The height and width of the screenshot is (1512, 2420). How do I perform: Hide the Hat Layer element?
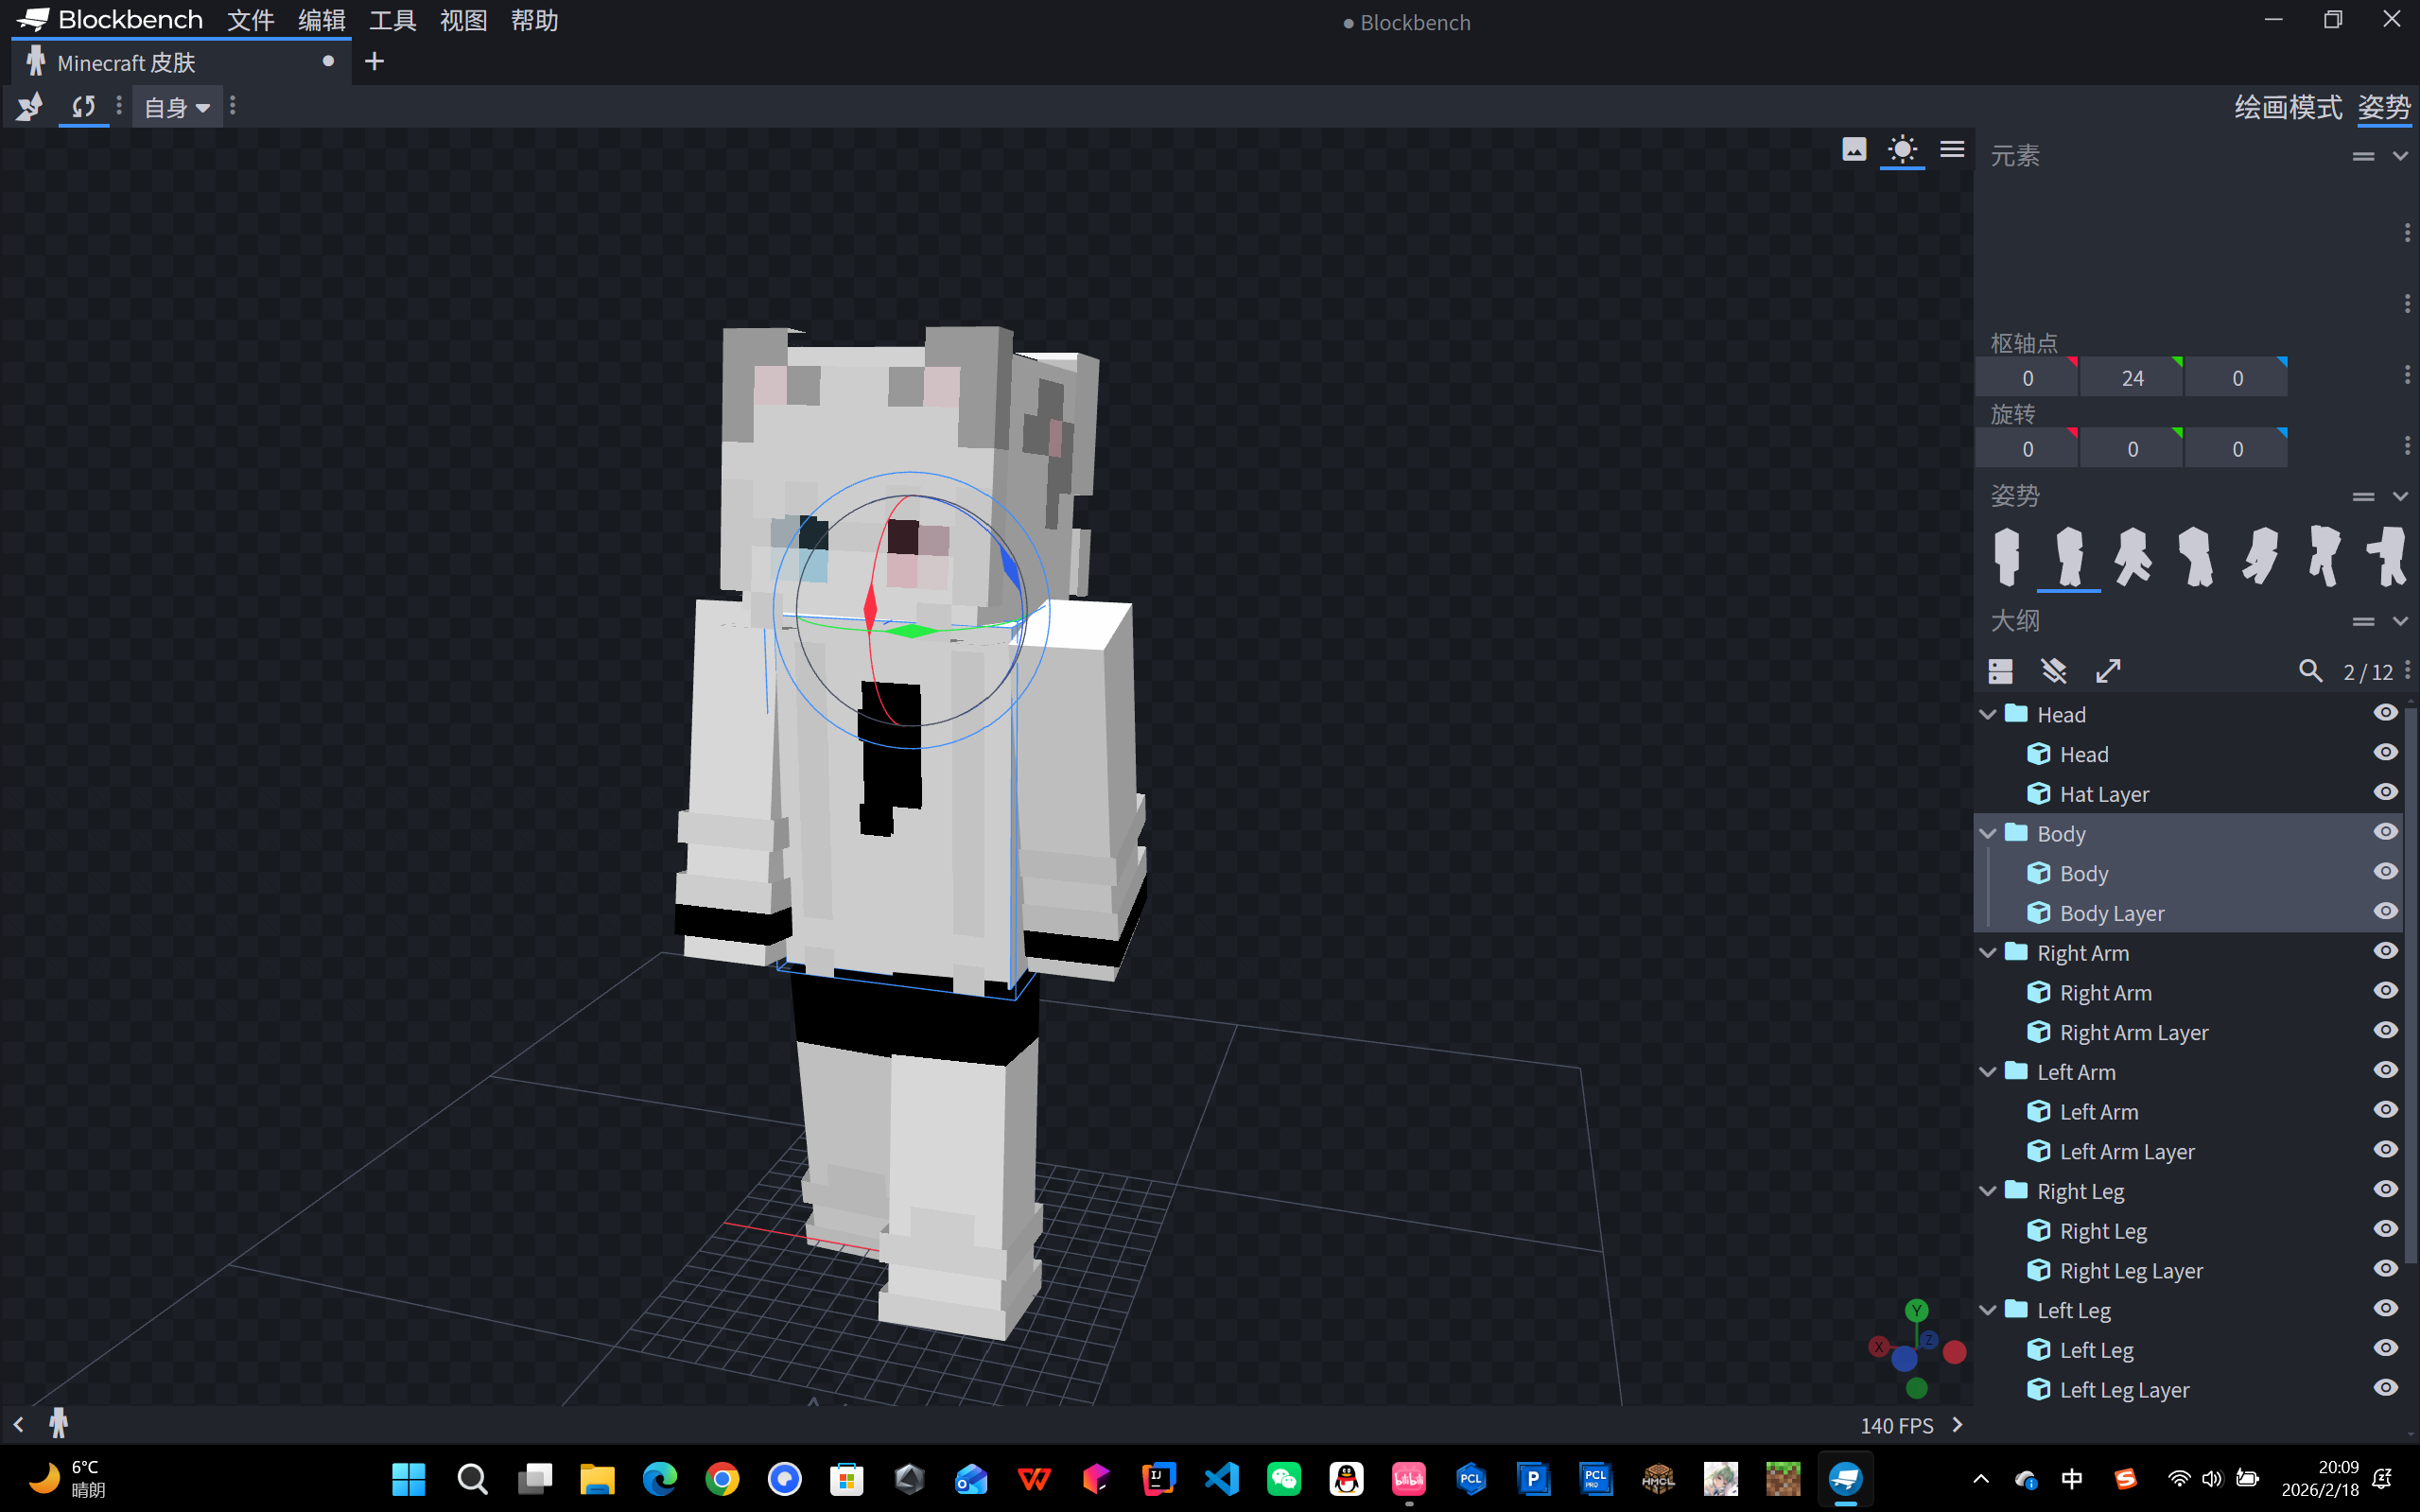[2385, 793]
